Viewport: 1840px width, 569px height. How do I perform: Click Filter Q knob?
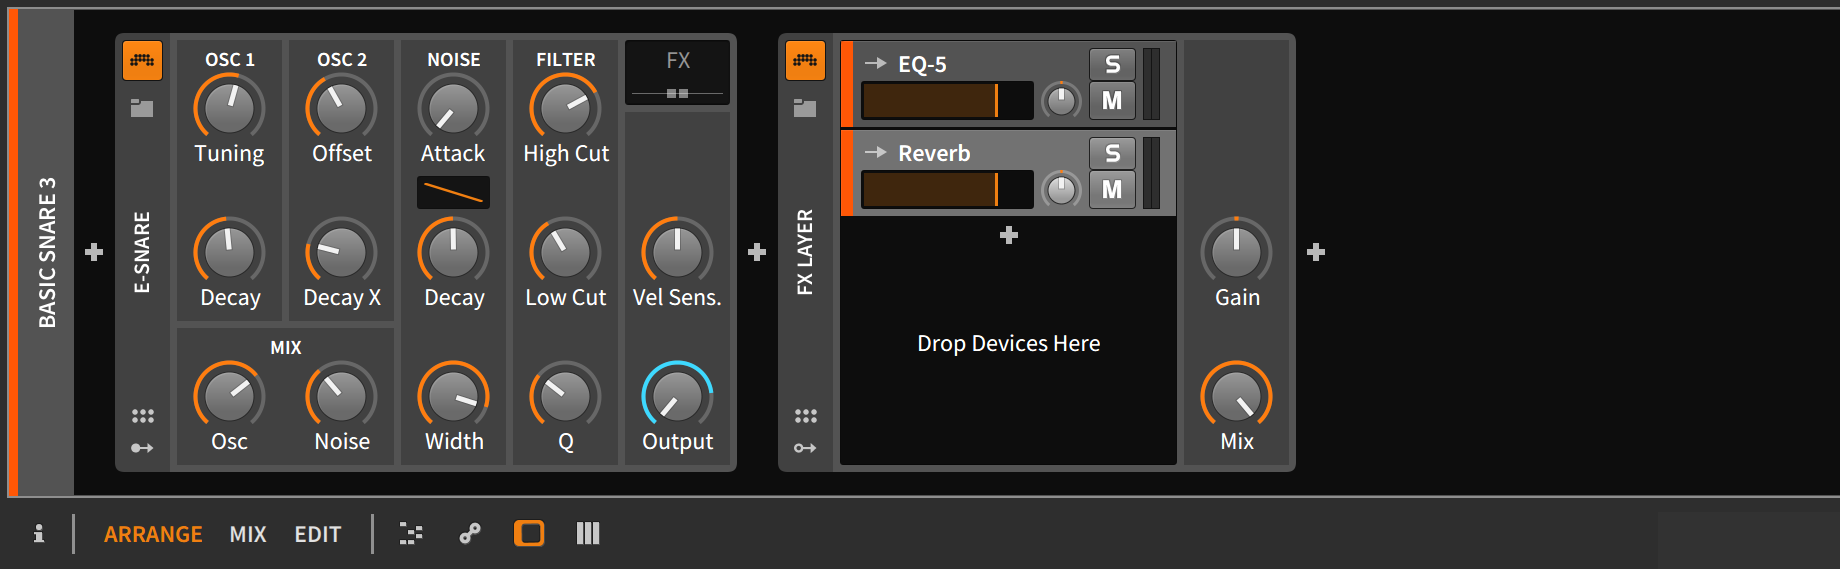pos(565,397)
